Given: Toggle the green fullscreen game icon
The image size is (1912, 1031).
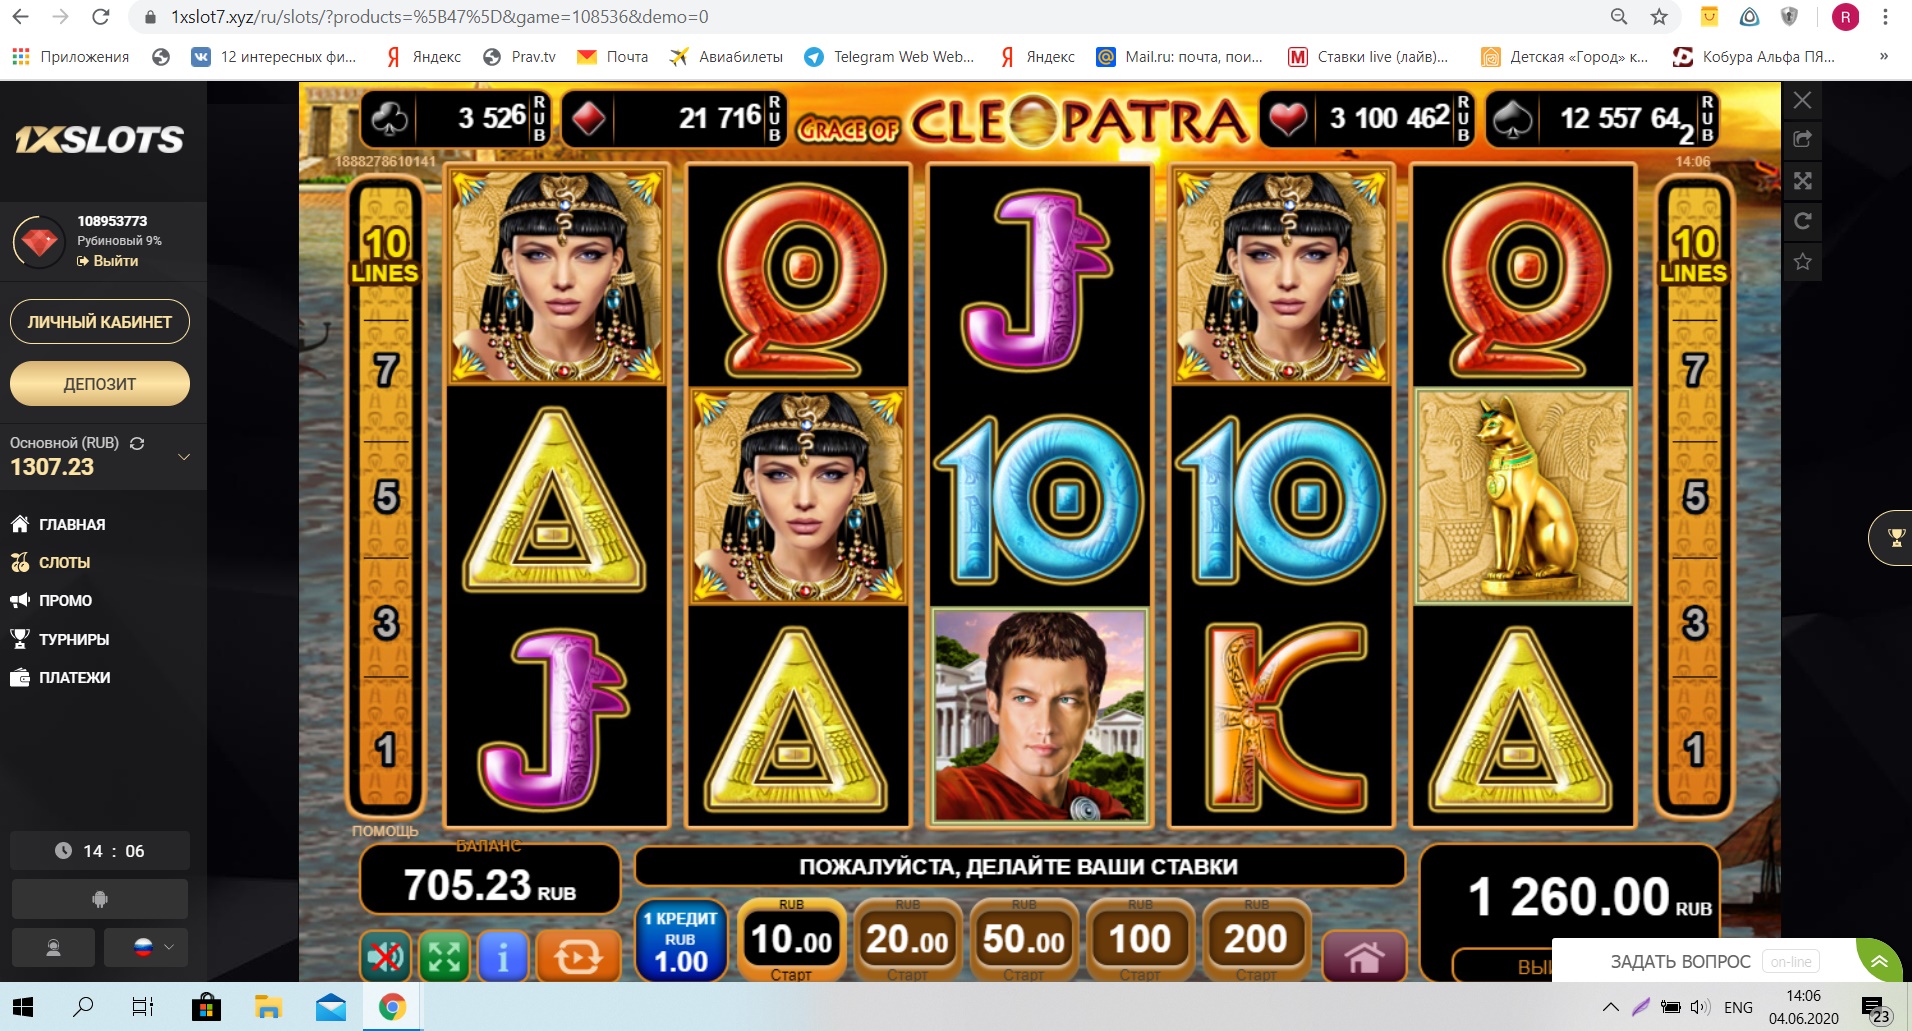Looking at the screenshot, I should [x=444, y=957].
